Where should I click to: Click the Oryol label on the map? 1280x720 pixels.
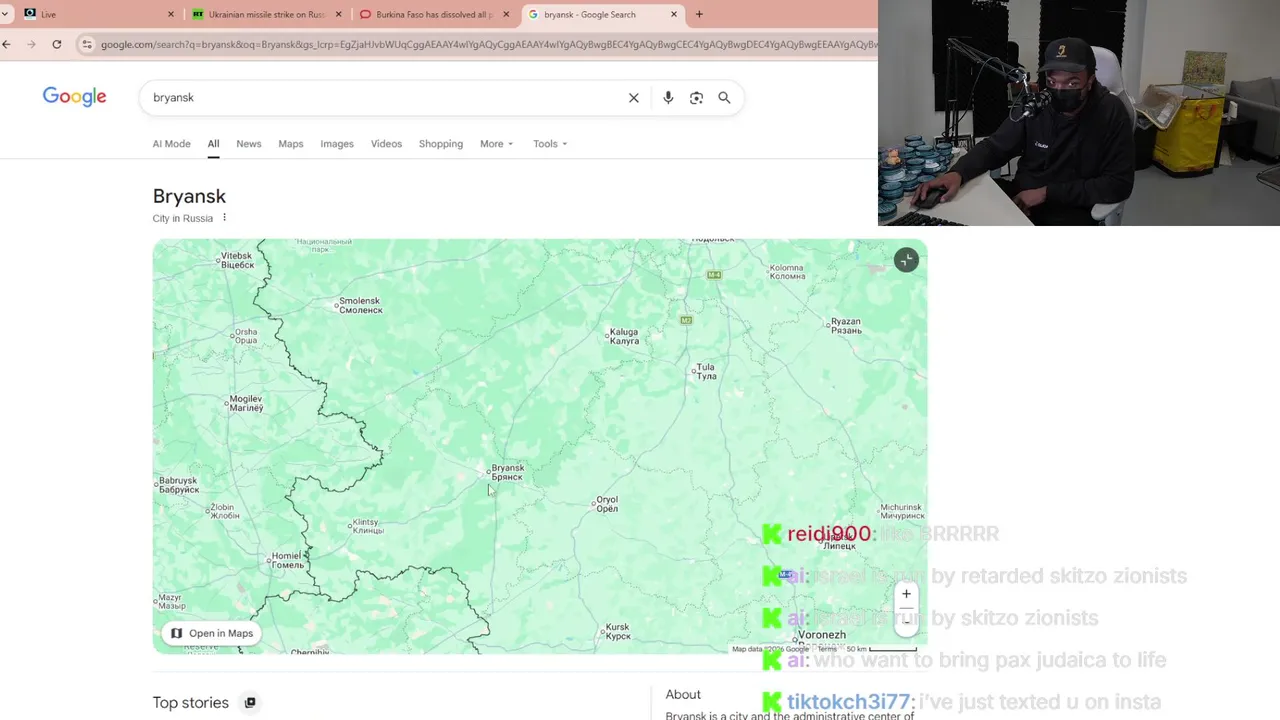coord(607,504)
